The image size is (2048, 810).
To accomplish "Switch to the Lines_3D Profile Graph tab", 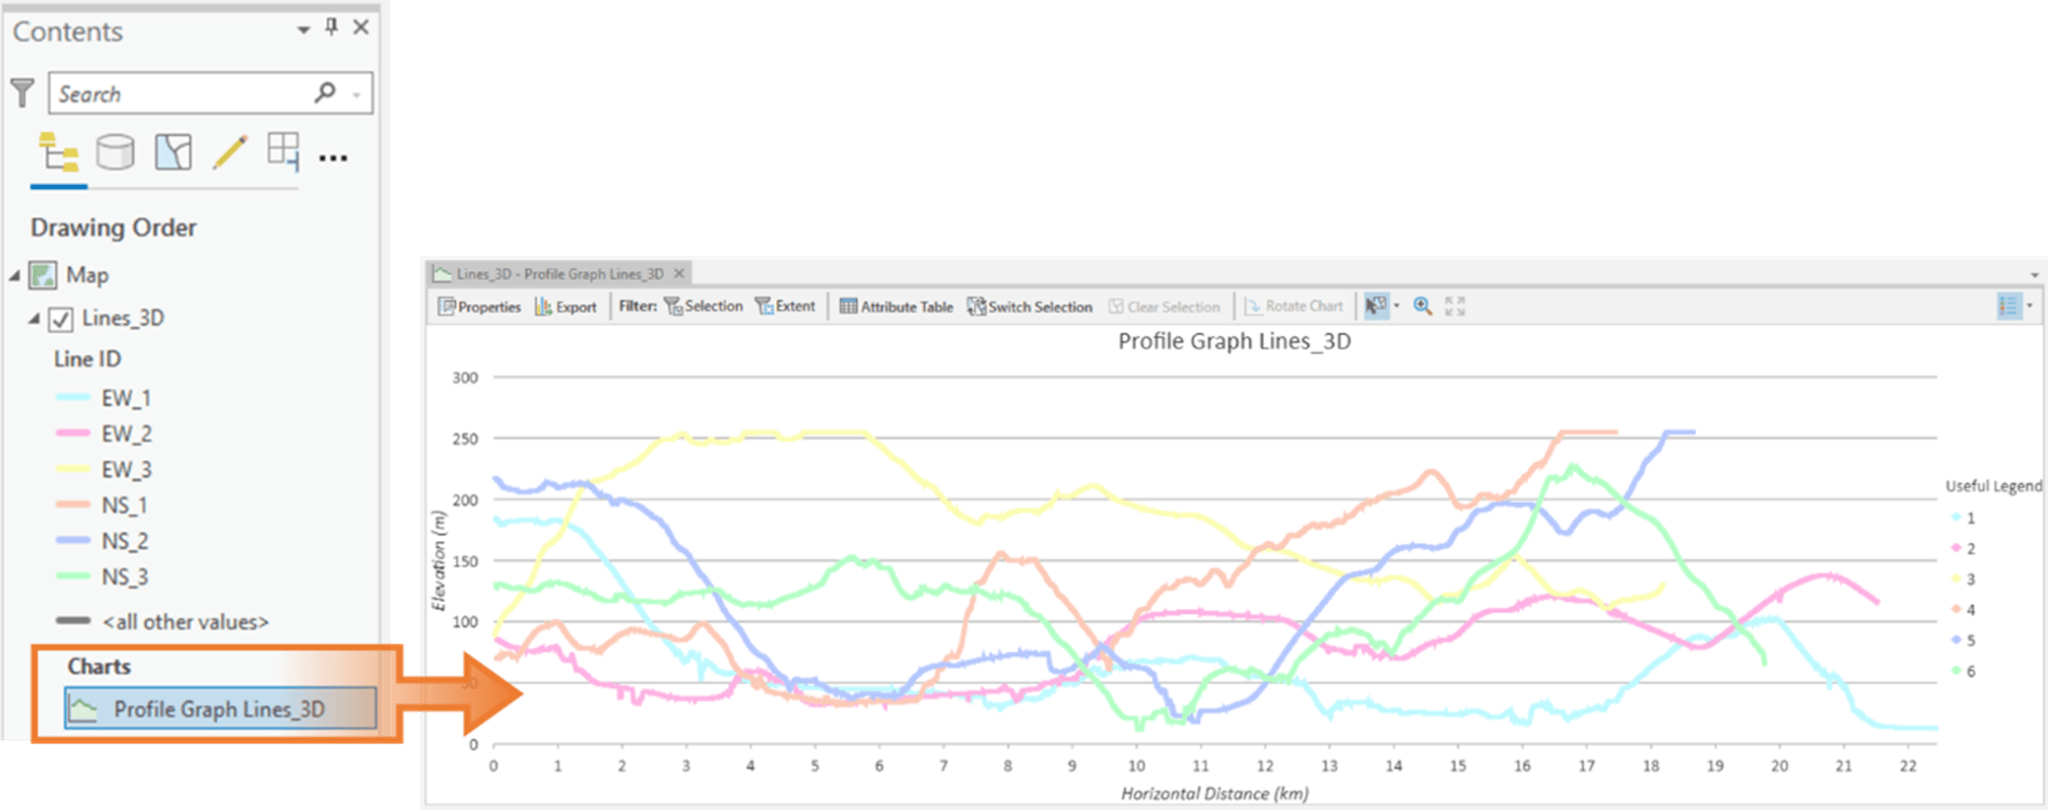I will pyautogui.click(x=560, y=274).
